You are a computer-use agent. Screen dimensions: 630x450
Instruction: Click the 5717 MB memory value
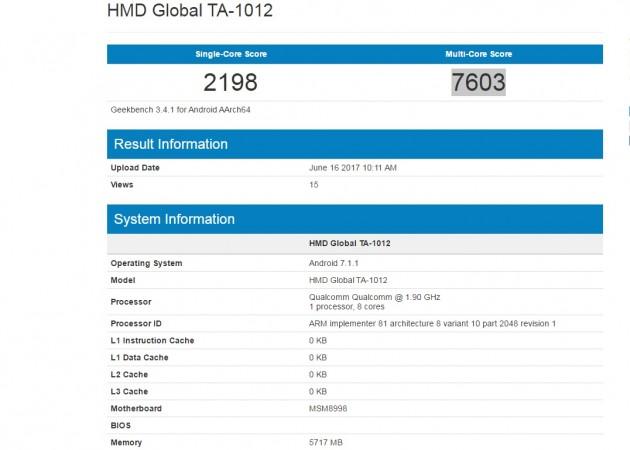click(x=326, y=442)
